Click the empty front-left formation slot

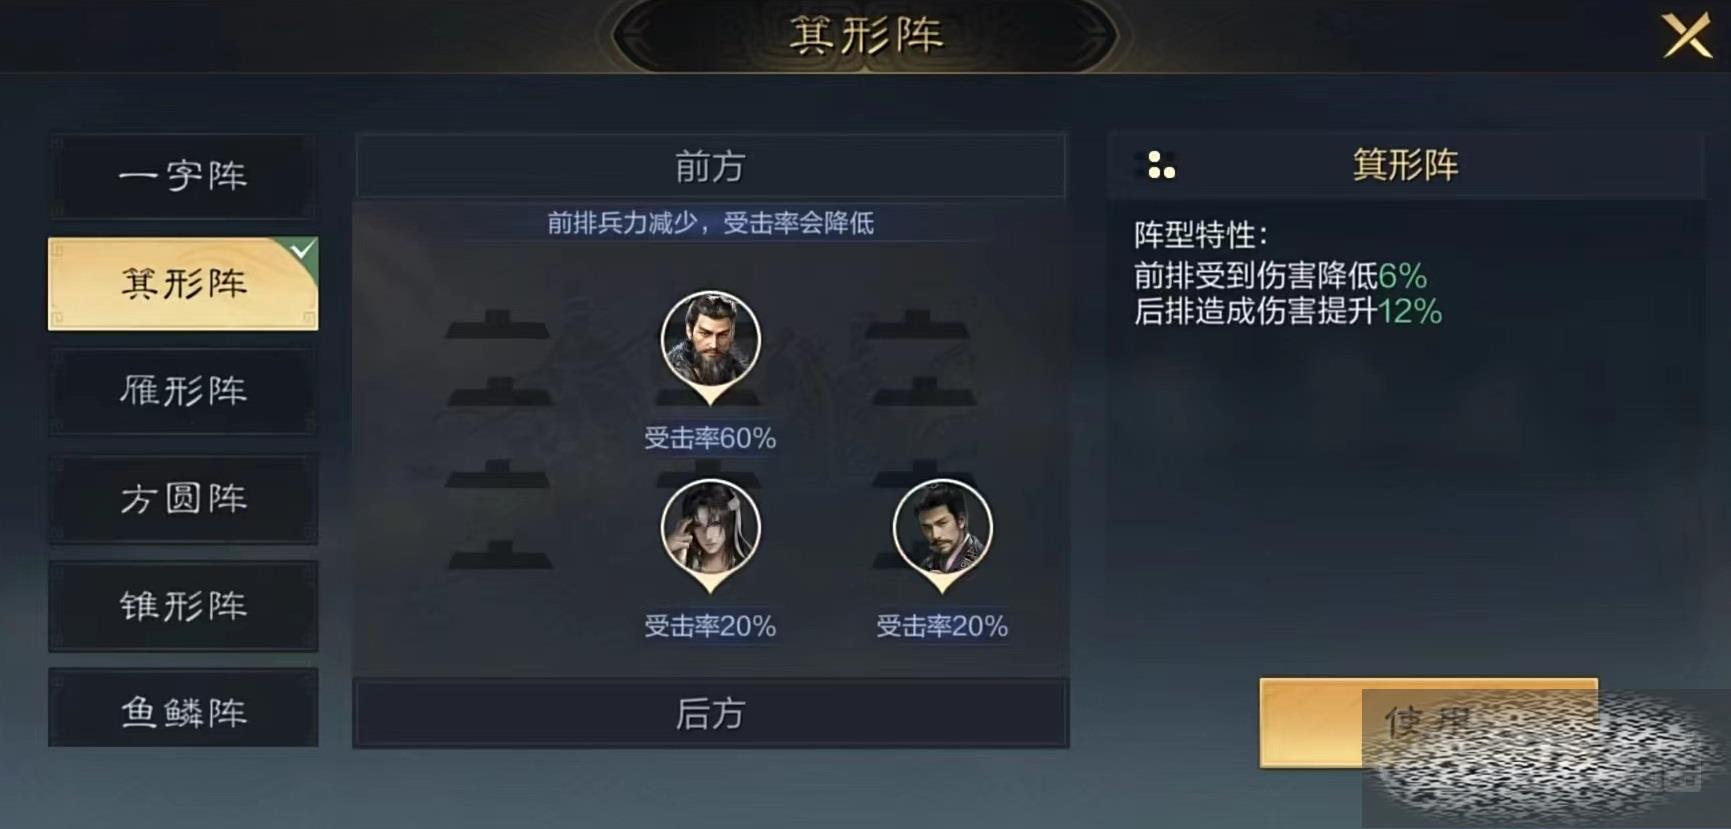(x=498, y=358)
